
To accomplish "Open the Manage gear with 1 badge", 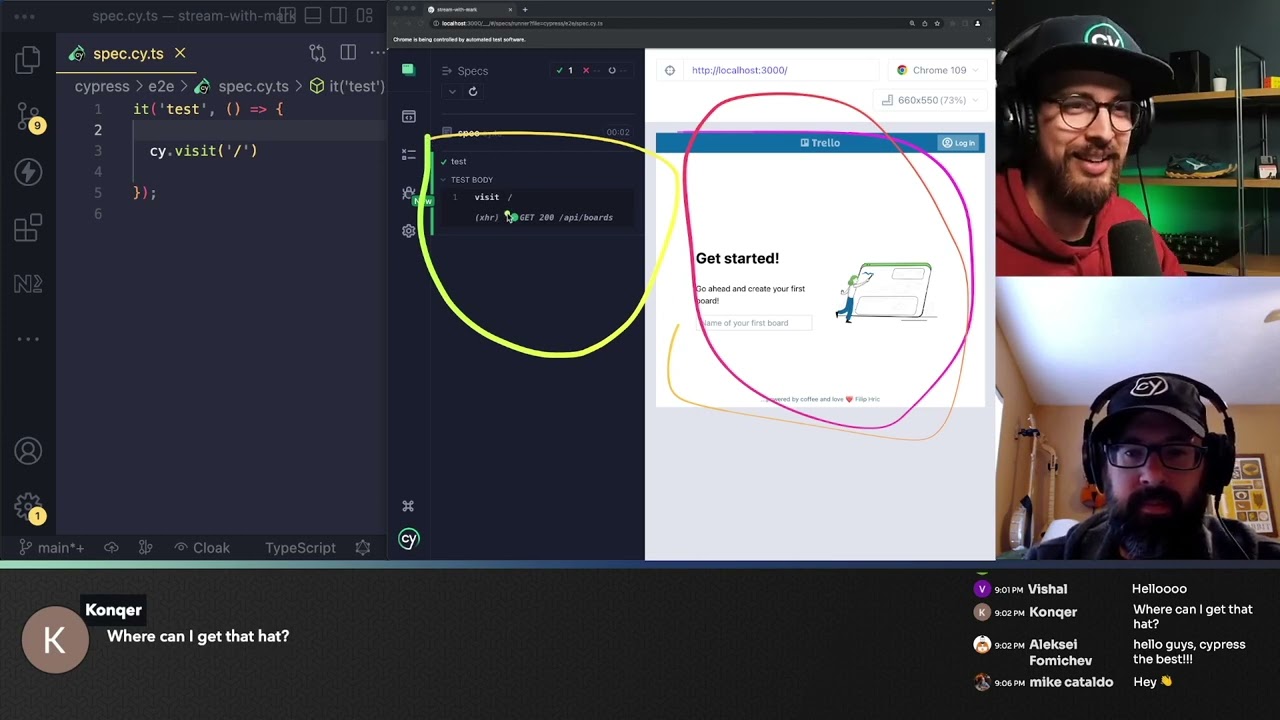I will click(x=28, y=508).
